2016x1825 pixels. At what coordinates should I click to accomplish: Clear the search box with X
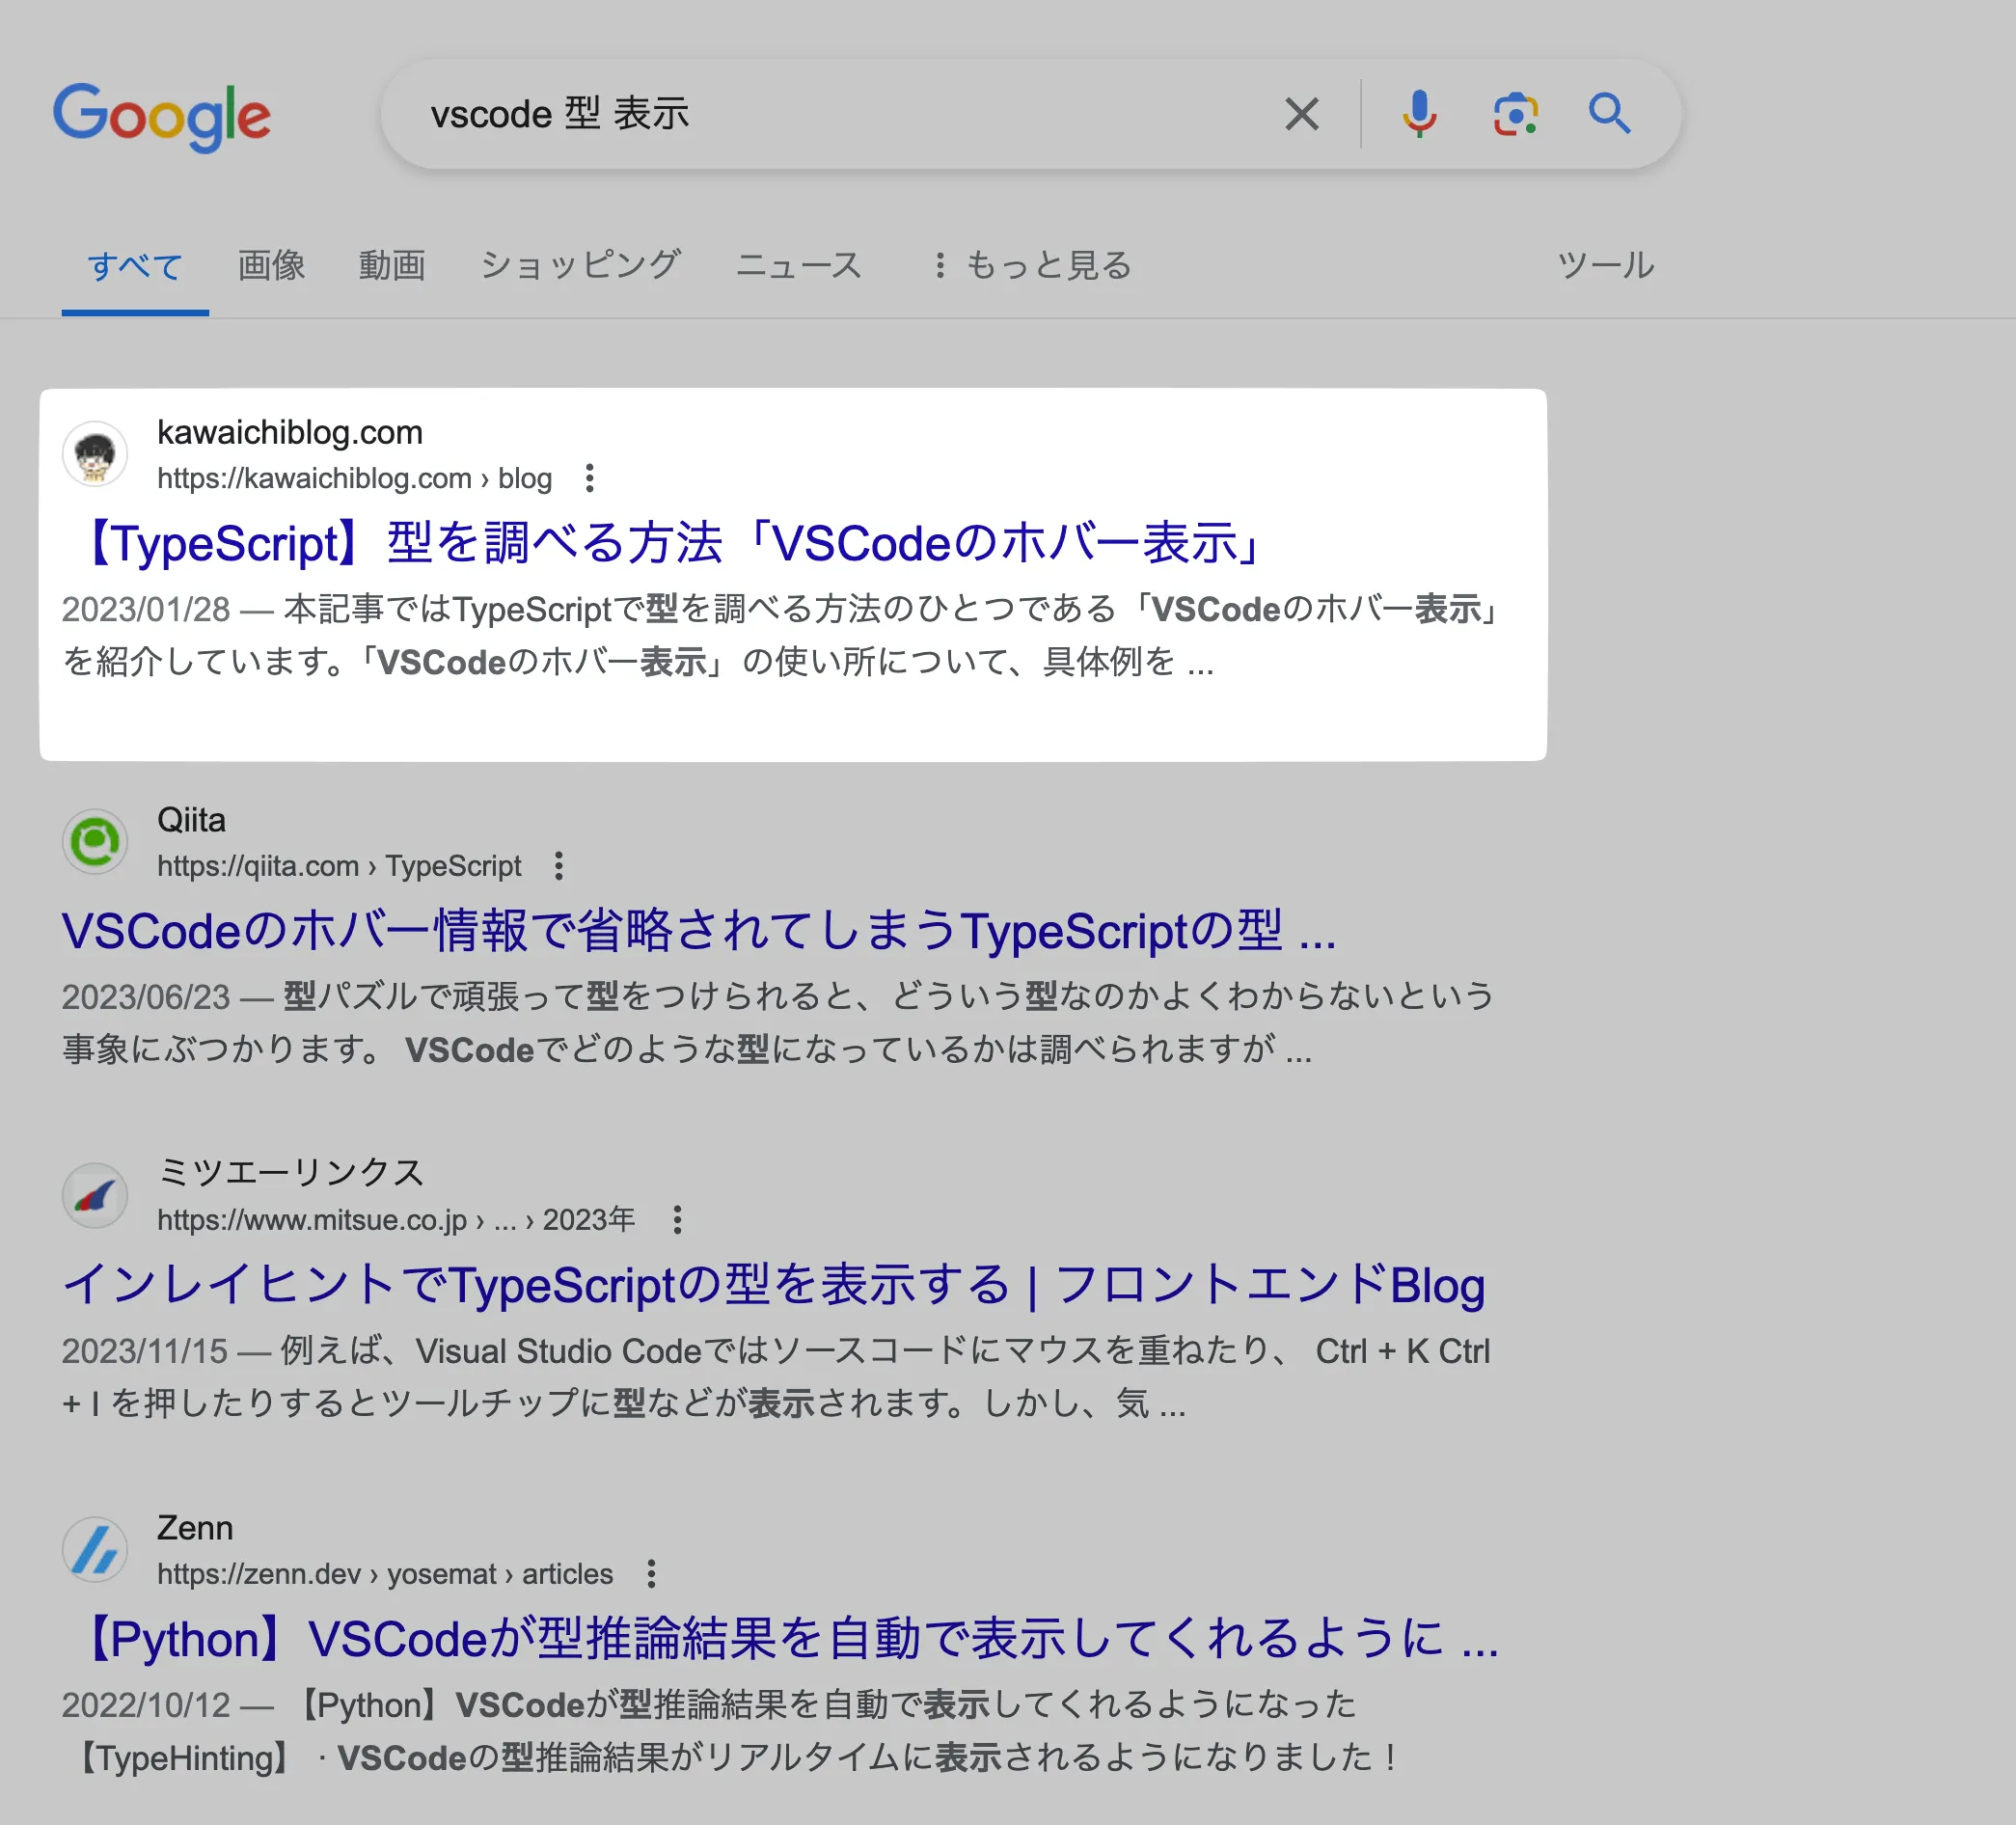pos(1301,114)
